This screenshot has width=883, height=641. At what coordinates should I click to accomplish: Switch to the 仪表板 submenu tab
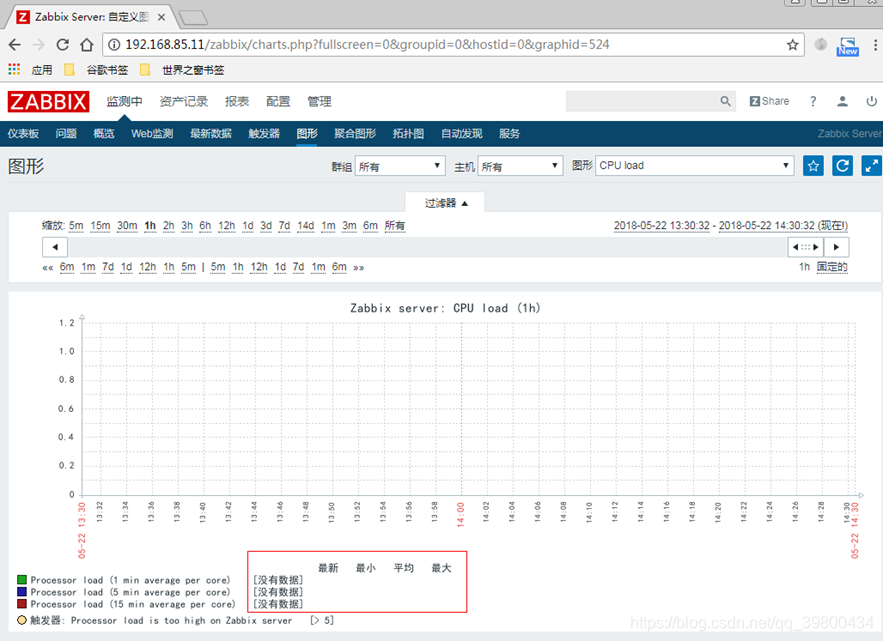click(23, 133)
